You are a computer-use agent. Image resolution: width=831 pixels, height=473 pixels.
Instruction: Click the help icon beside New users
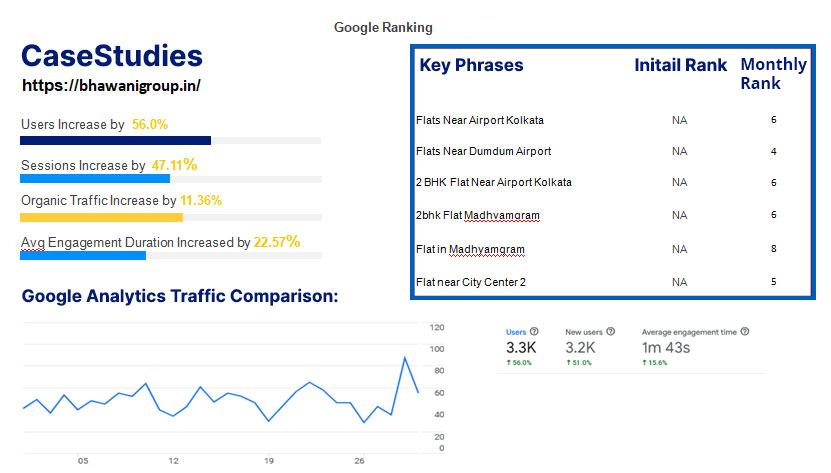[x=611, y=331]
